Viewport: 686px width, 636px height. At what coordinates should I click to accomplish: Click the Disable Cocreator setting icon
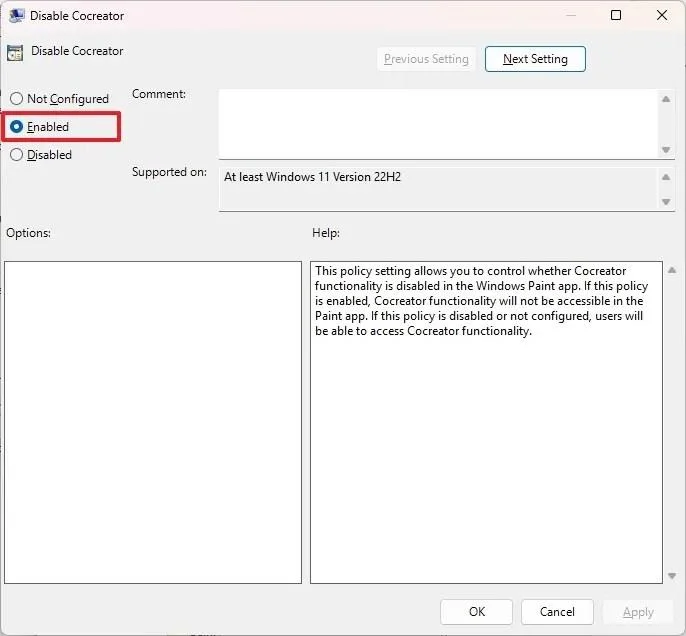coord(15,53)
